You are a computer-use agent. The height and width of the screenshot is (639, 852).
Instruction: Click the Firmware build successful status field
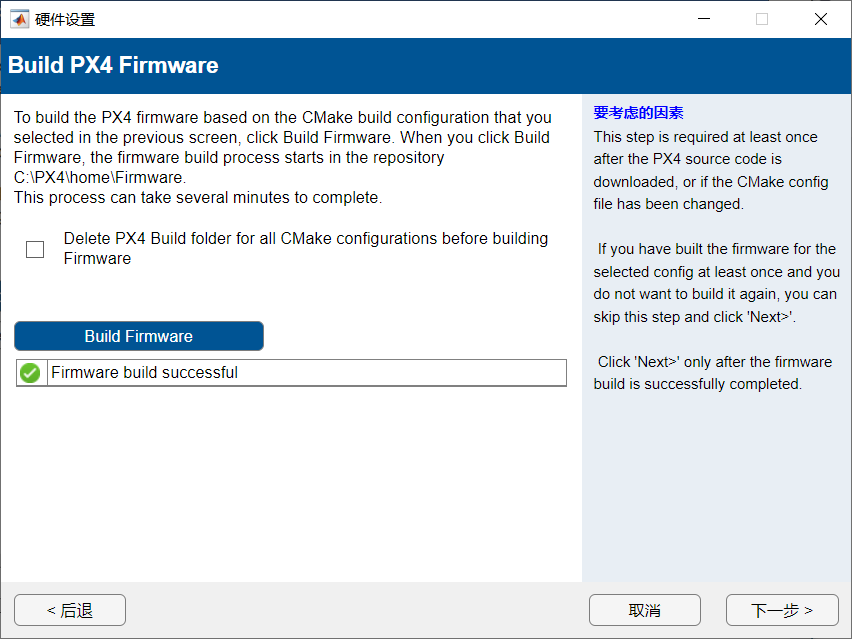305,373
